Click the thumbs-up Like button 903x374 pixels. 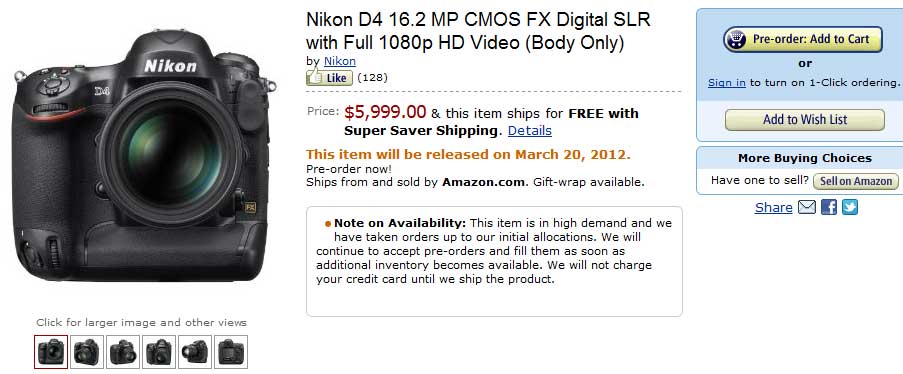tap(329, 77)
